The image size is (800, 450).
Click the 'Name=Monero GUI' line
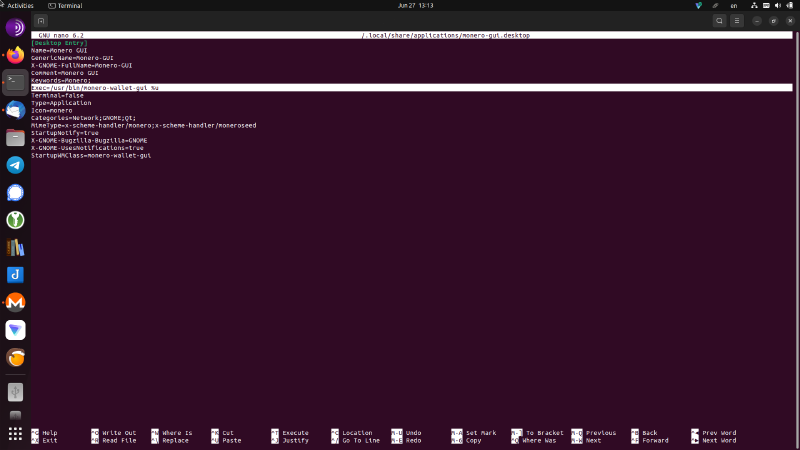click(59, 51)
